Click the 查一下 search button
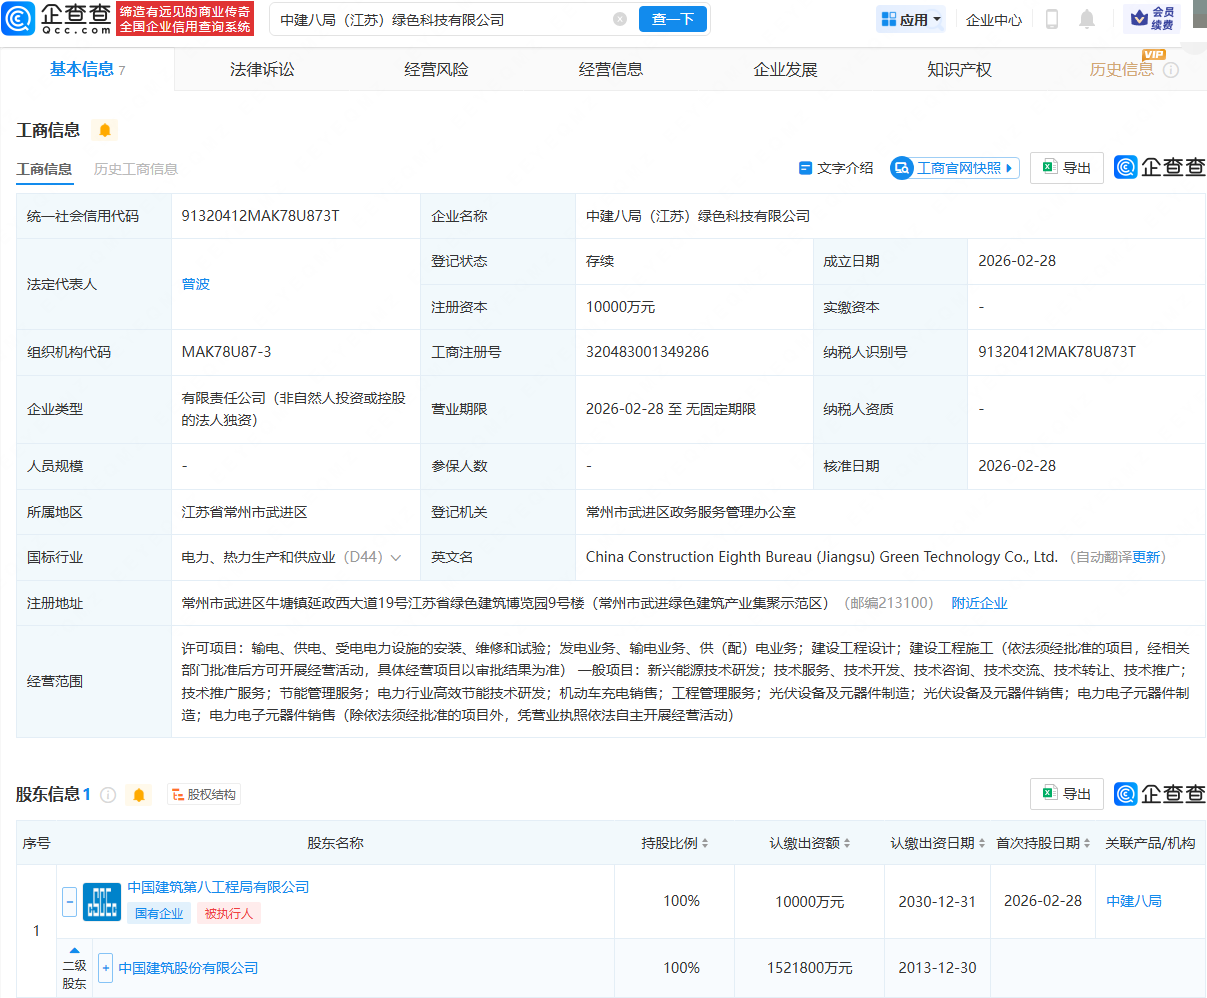Screen dimensions: 1207x998 (673, 19)
